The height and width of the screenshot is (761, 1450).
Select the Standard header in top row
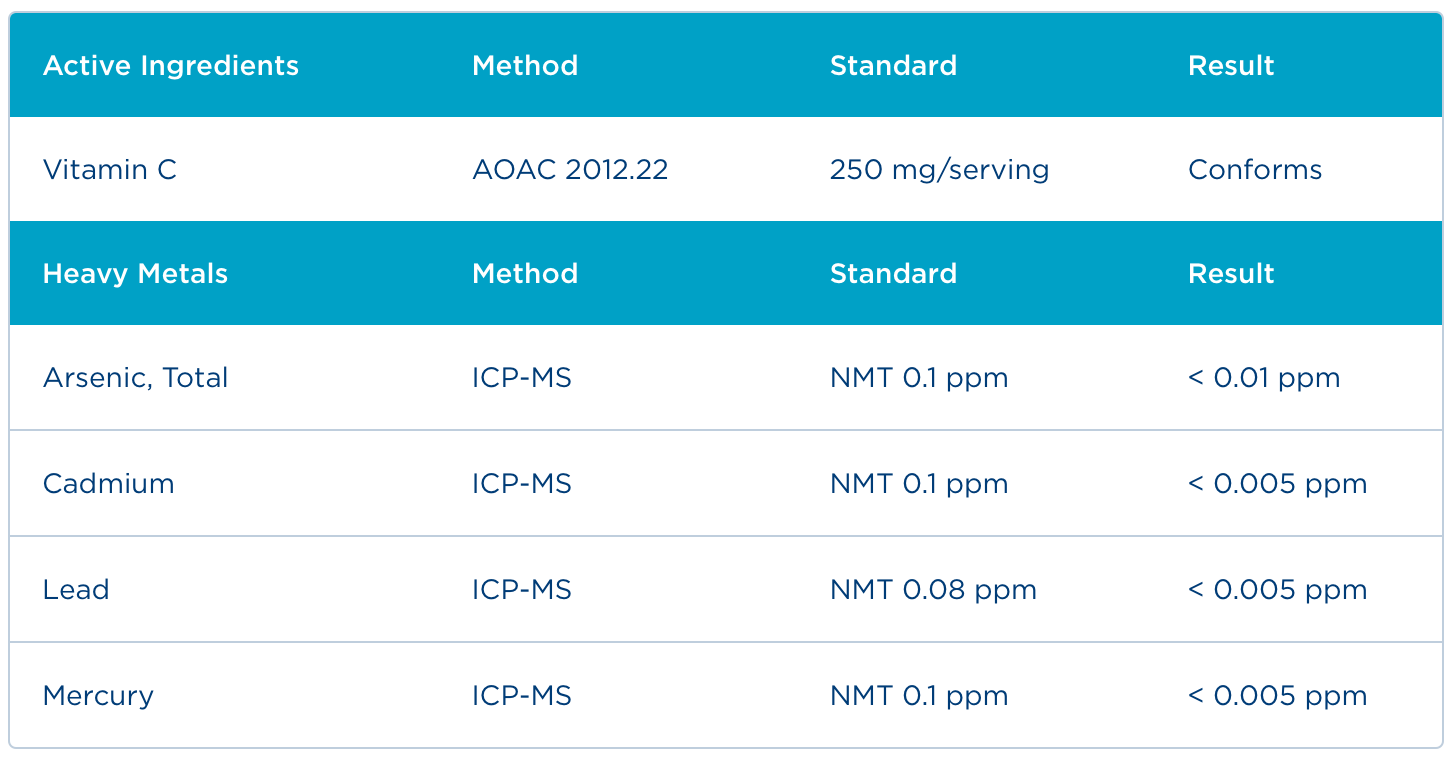(x=893, y=66)
